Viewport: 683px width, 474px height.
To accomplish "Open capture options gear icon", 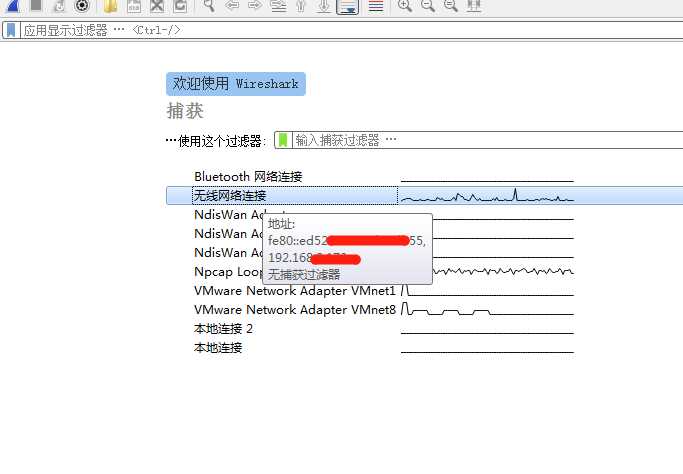I will (82, 5).
